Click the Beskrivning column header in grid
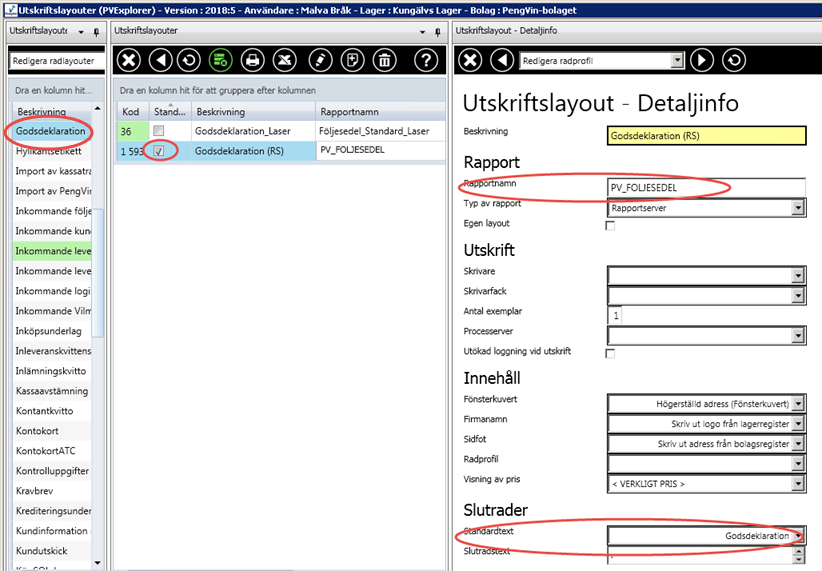Screen dimensions: 822x571 pos(252,111)
